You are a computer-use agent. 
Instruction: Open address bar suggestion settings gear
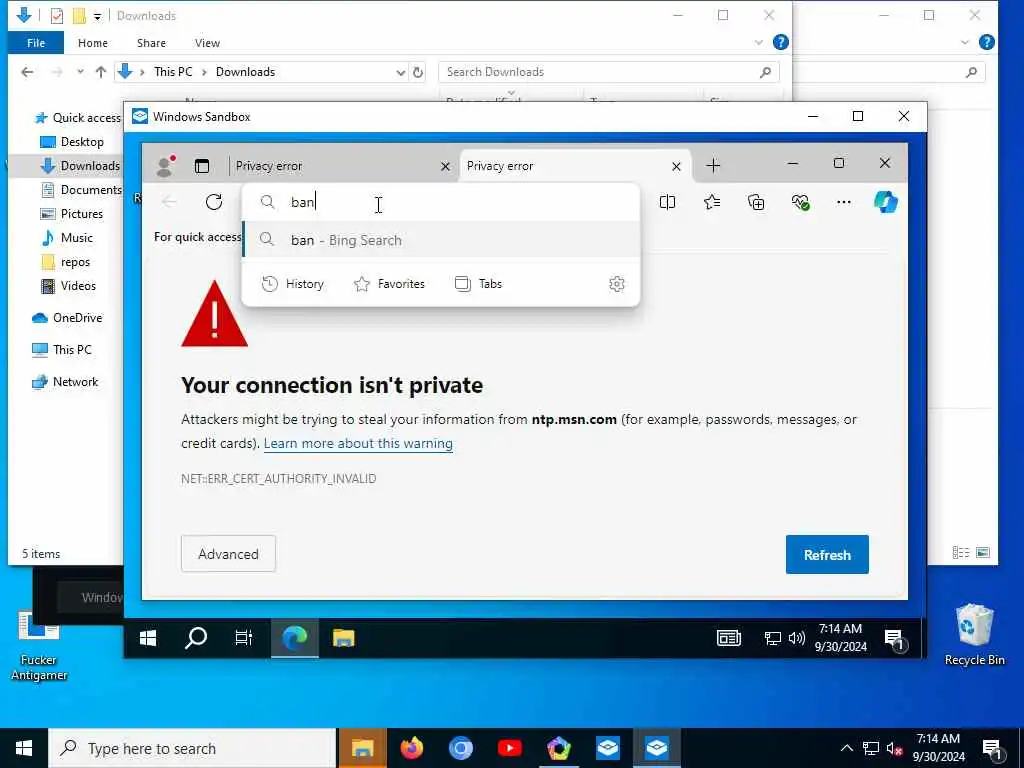616,283
